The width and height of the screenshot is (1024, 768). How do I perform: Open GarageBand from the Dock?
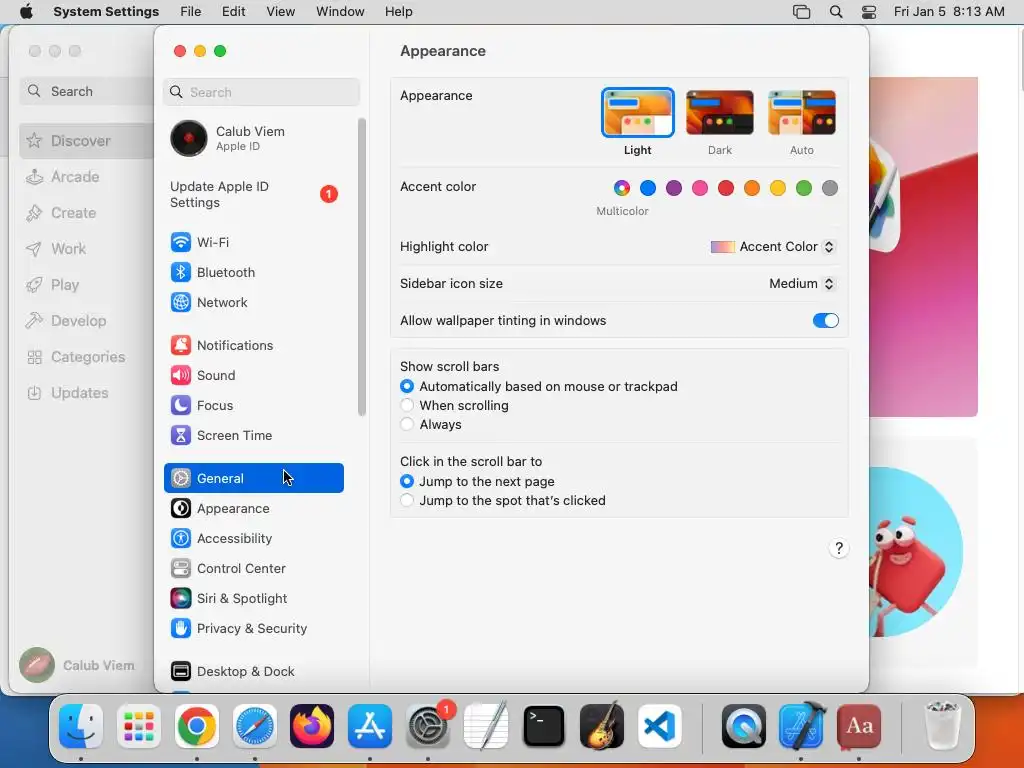(x=601, y=726)
